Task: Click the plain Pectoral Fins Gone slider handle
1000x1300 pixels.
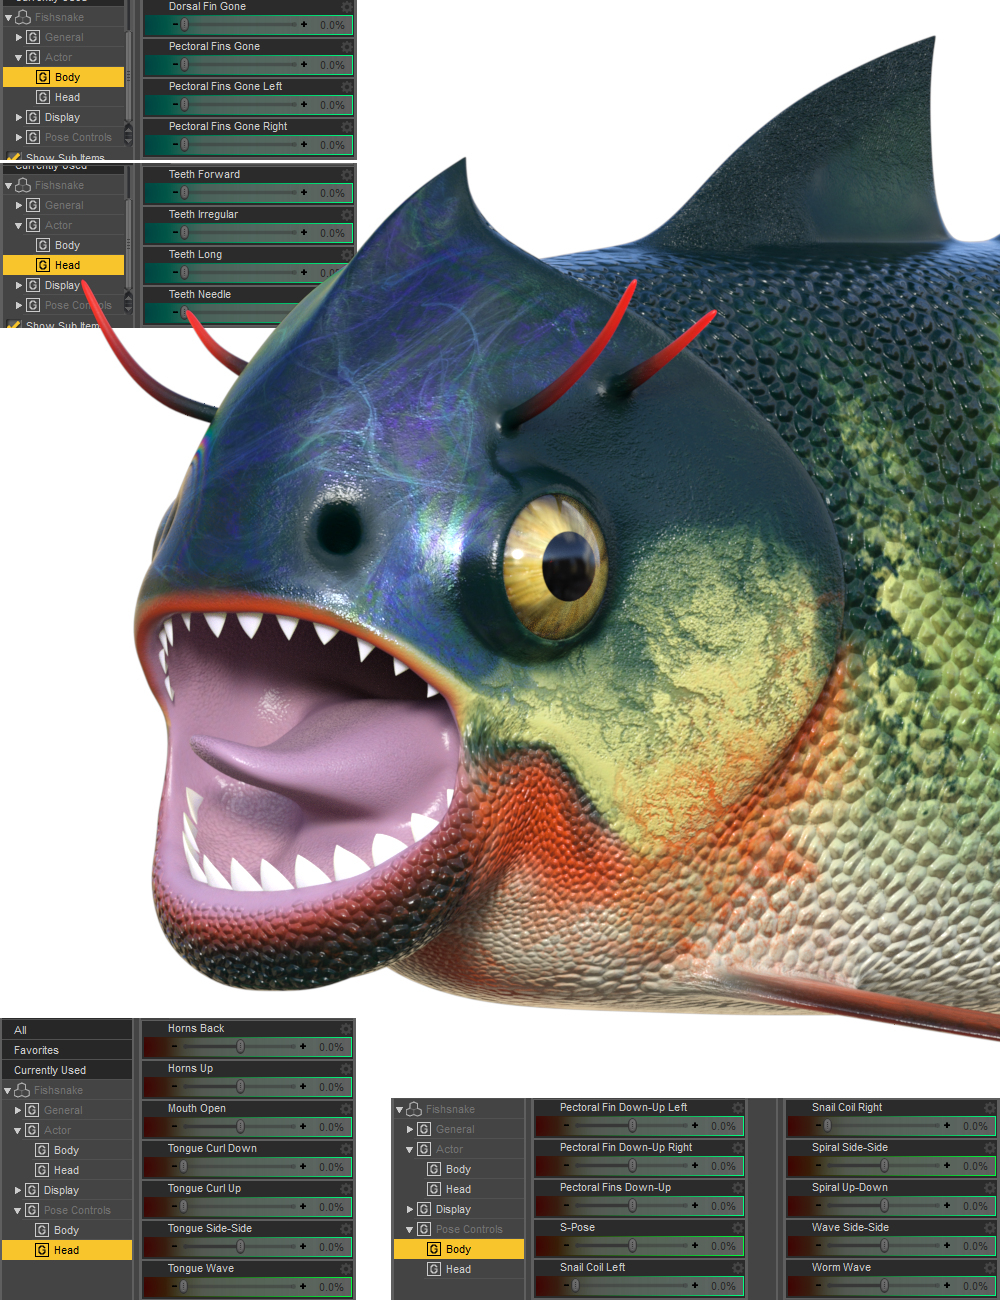Action: click(x=184, y=64)
